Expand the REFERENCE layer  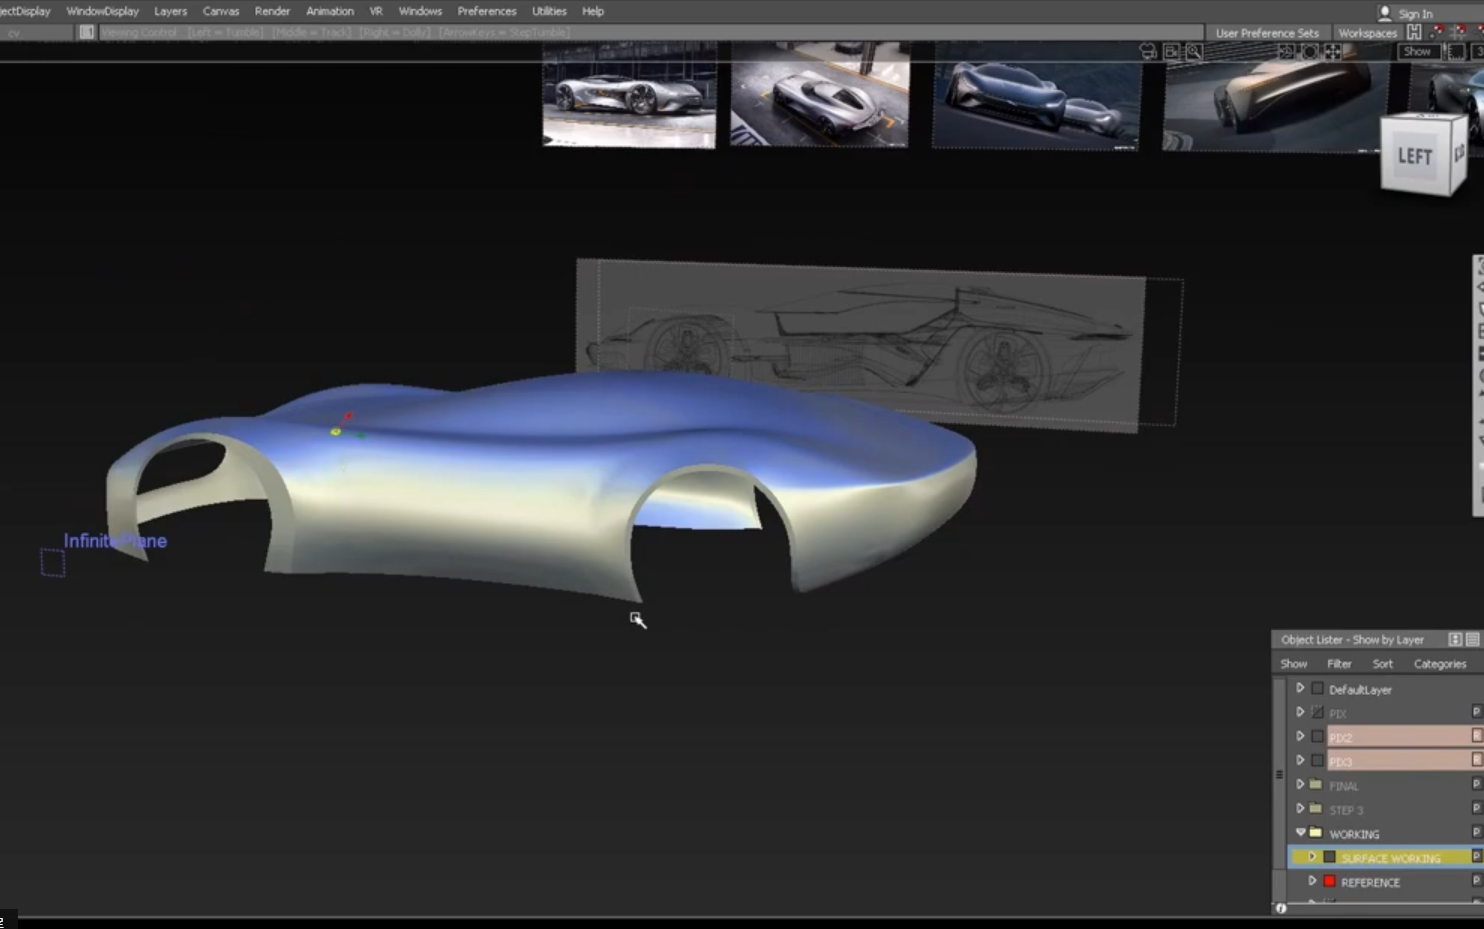pyautogui.click(x=1312, y=881)
